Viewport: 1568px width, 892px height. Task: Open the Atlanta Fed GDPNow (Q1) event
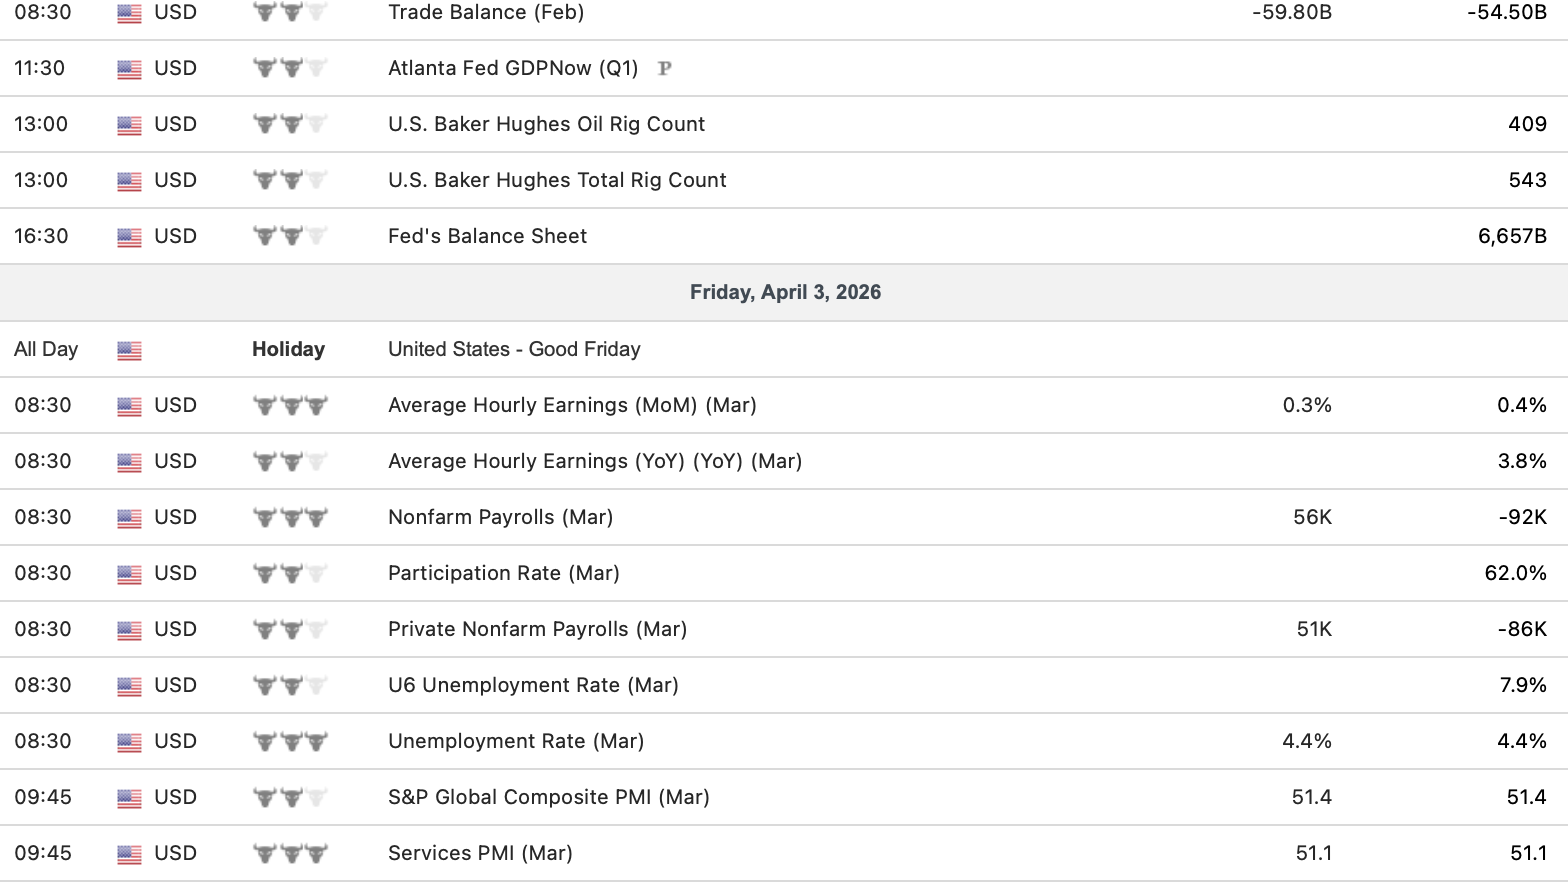pyautogui.click(x=513, y=68)
